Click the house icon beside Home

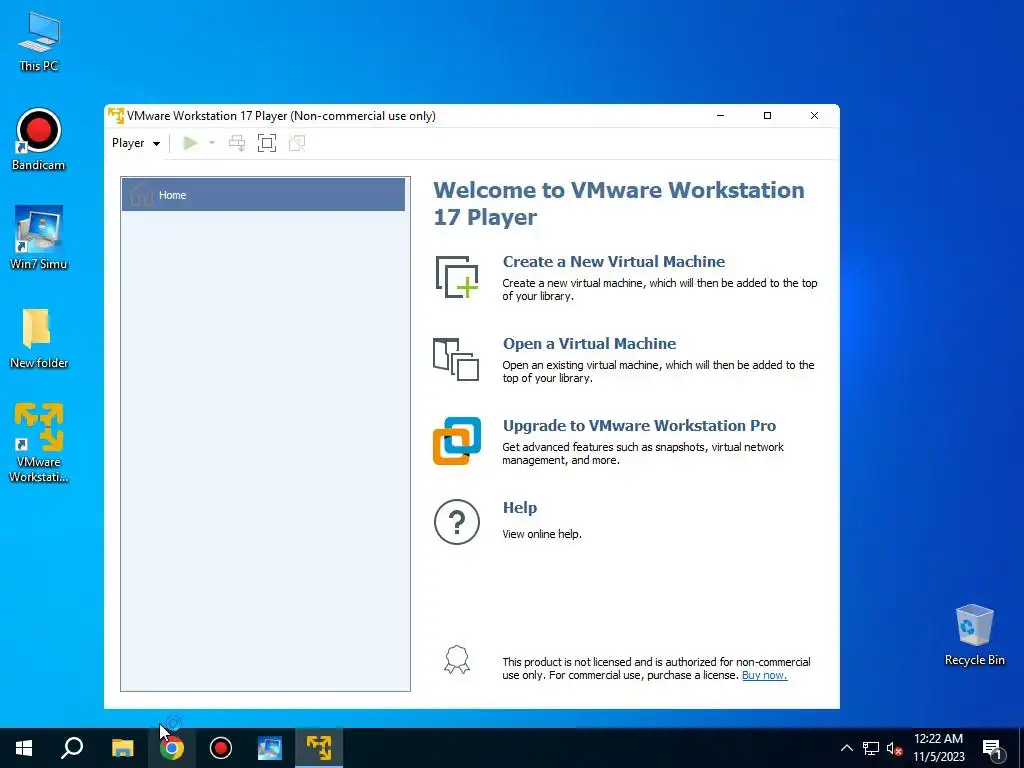[x=141, y=195]
